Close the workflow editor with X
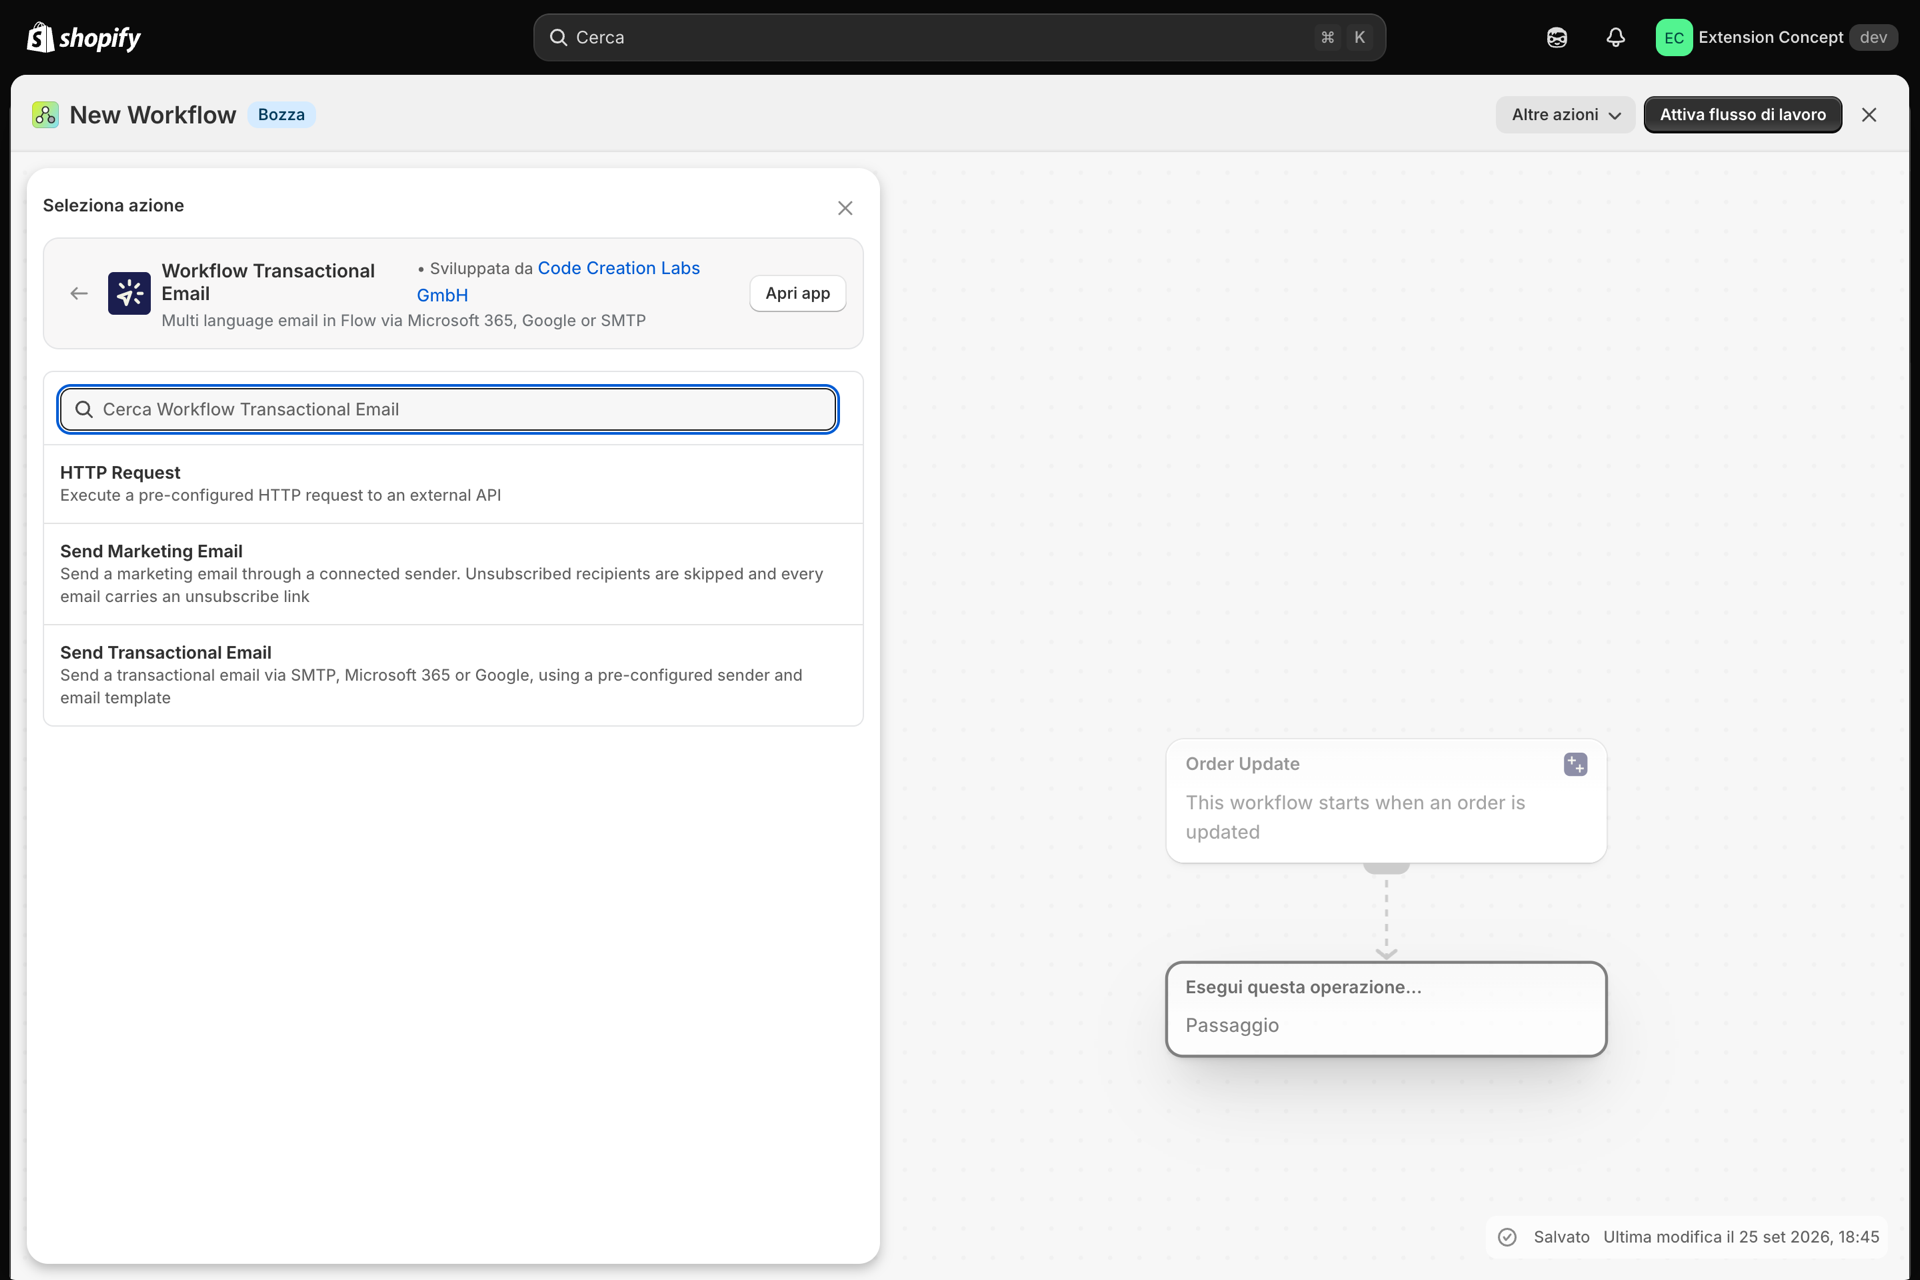 1869,115
